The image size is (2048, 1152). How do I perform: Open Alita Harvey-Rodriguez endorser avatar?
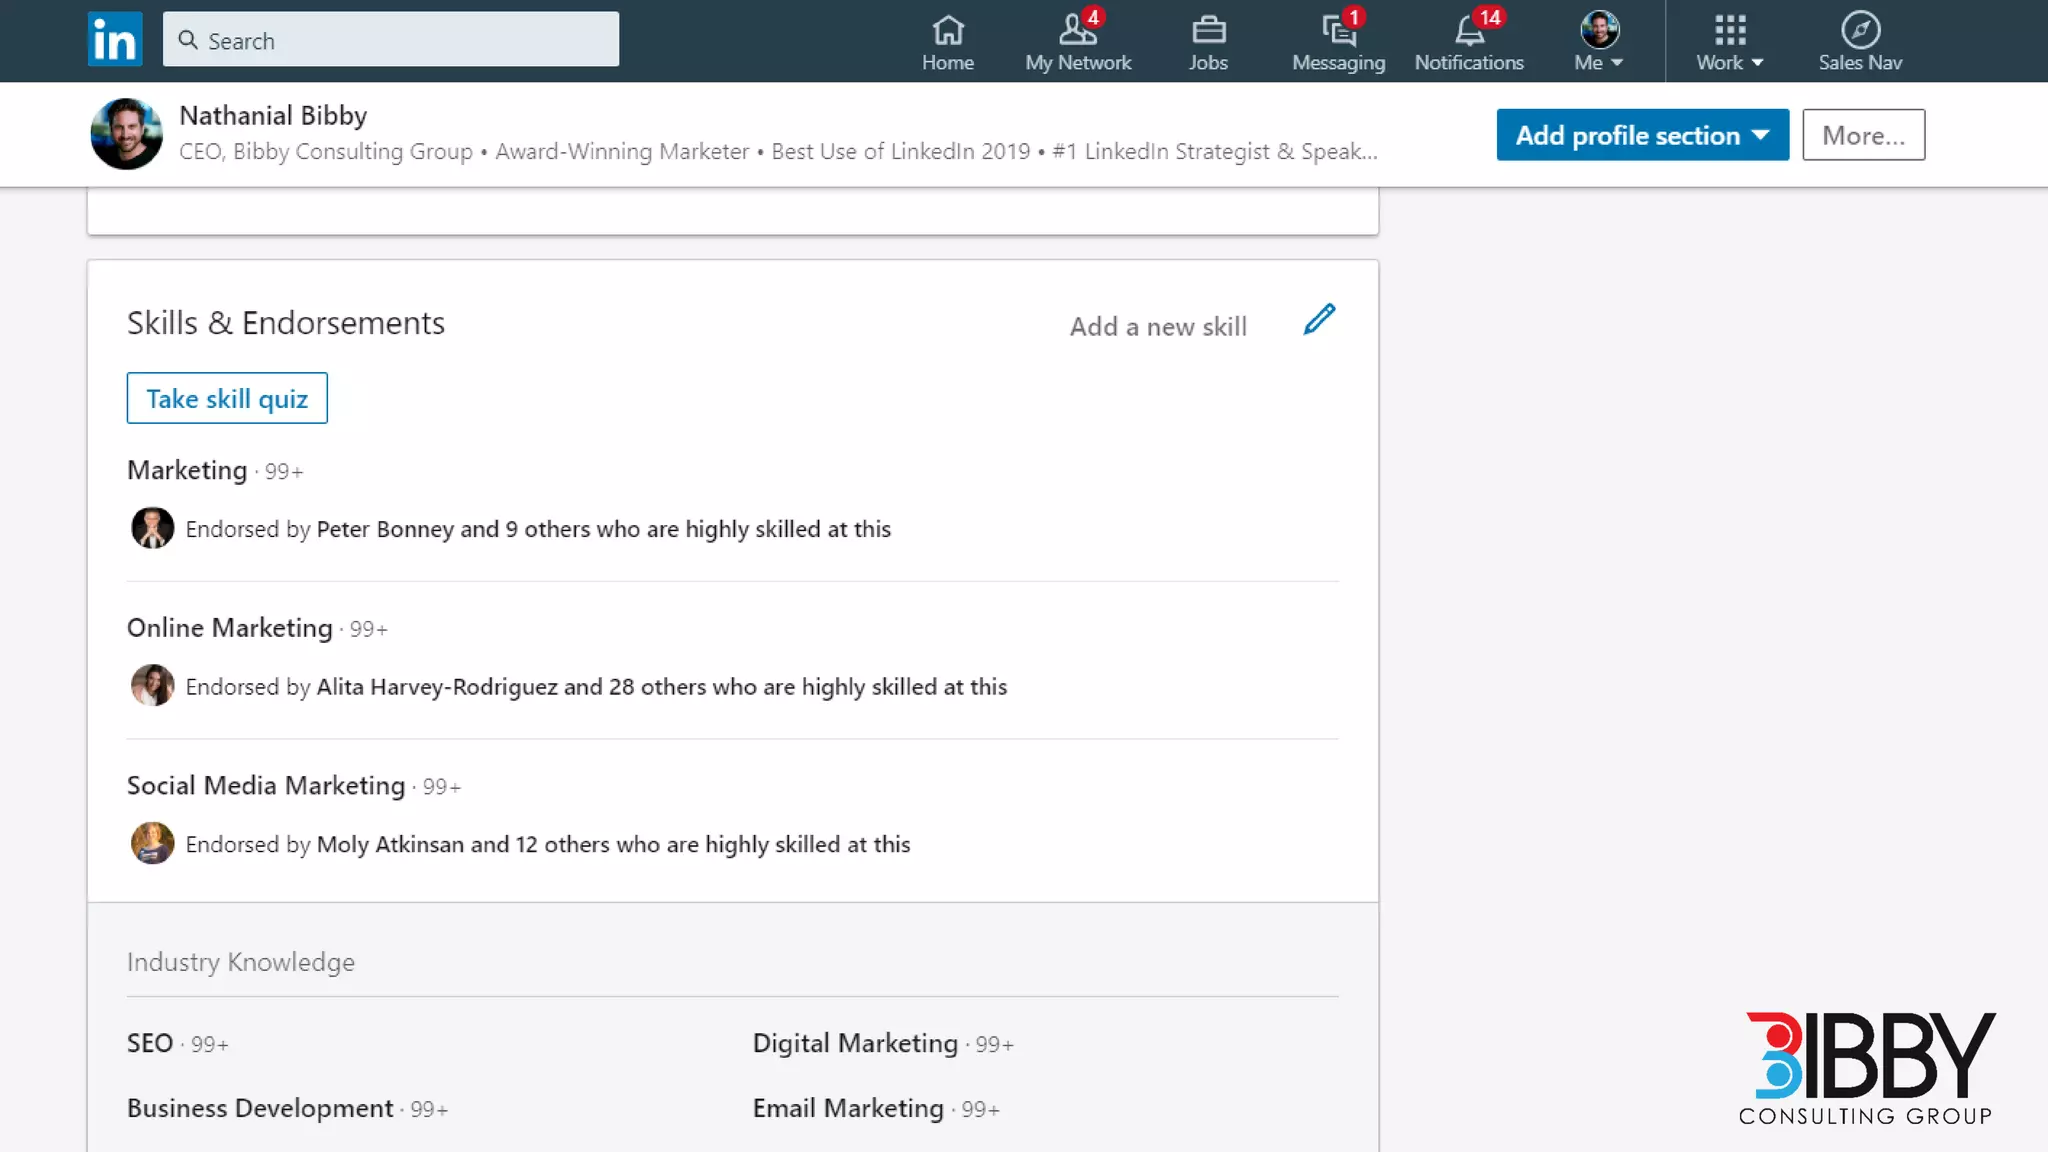pos(152,686)
